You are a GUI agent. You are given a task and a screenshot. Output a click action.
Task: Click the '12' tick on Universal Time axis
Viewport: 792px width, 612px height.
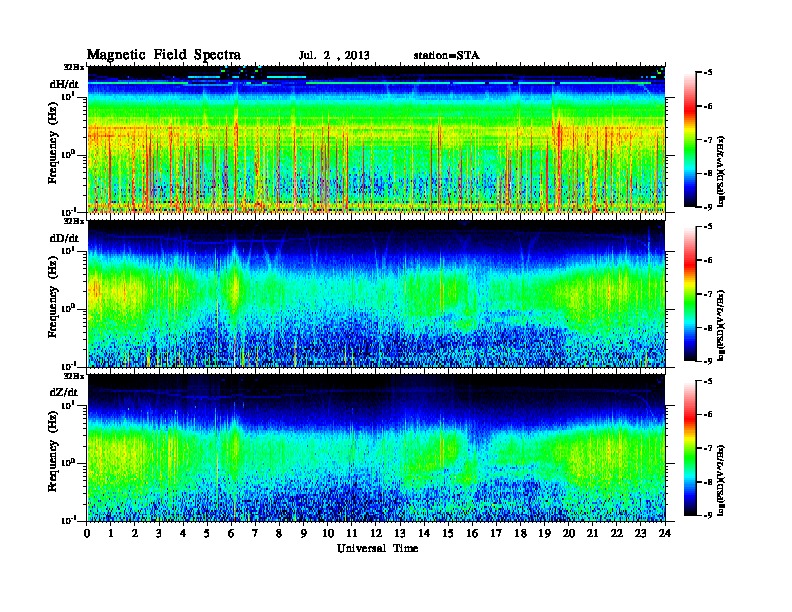pyautogui.click(x=376, y=533)
